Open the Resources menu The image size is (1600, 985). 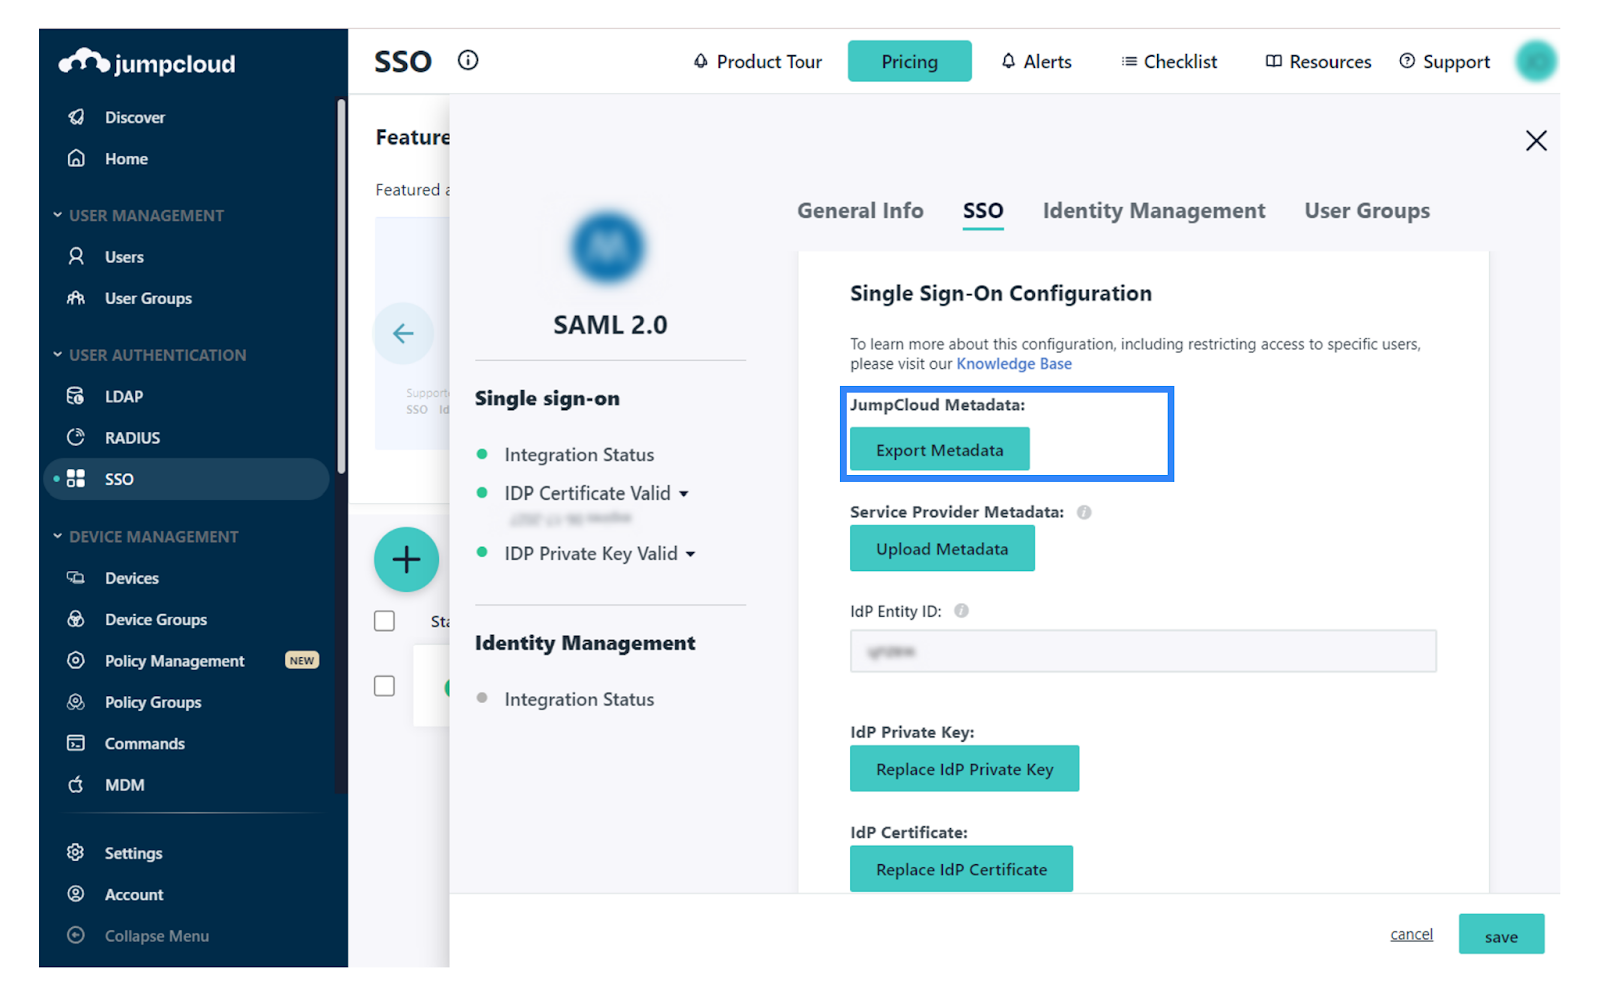1318,61
